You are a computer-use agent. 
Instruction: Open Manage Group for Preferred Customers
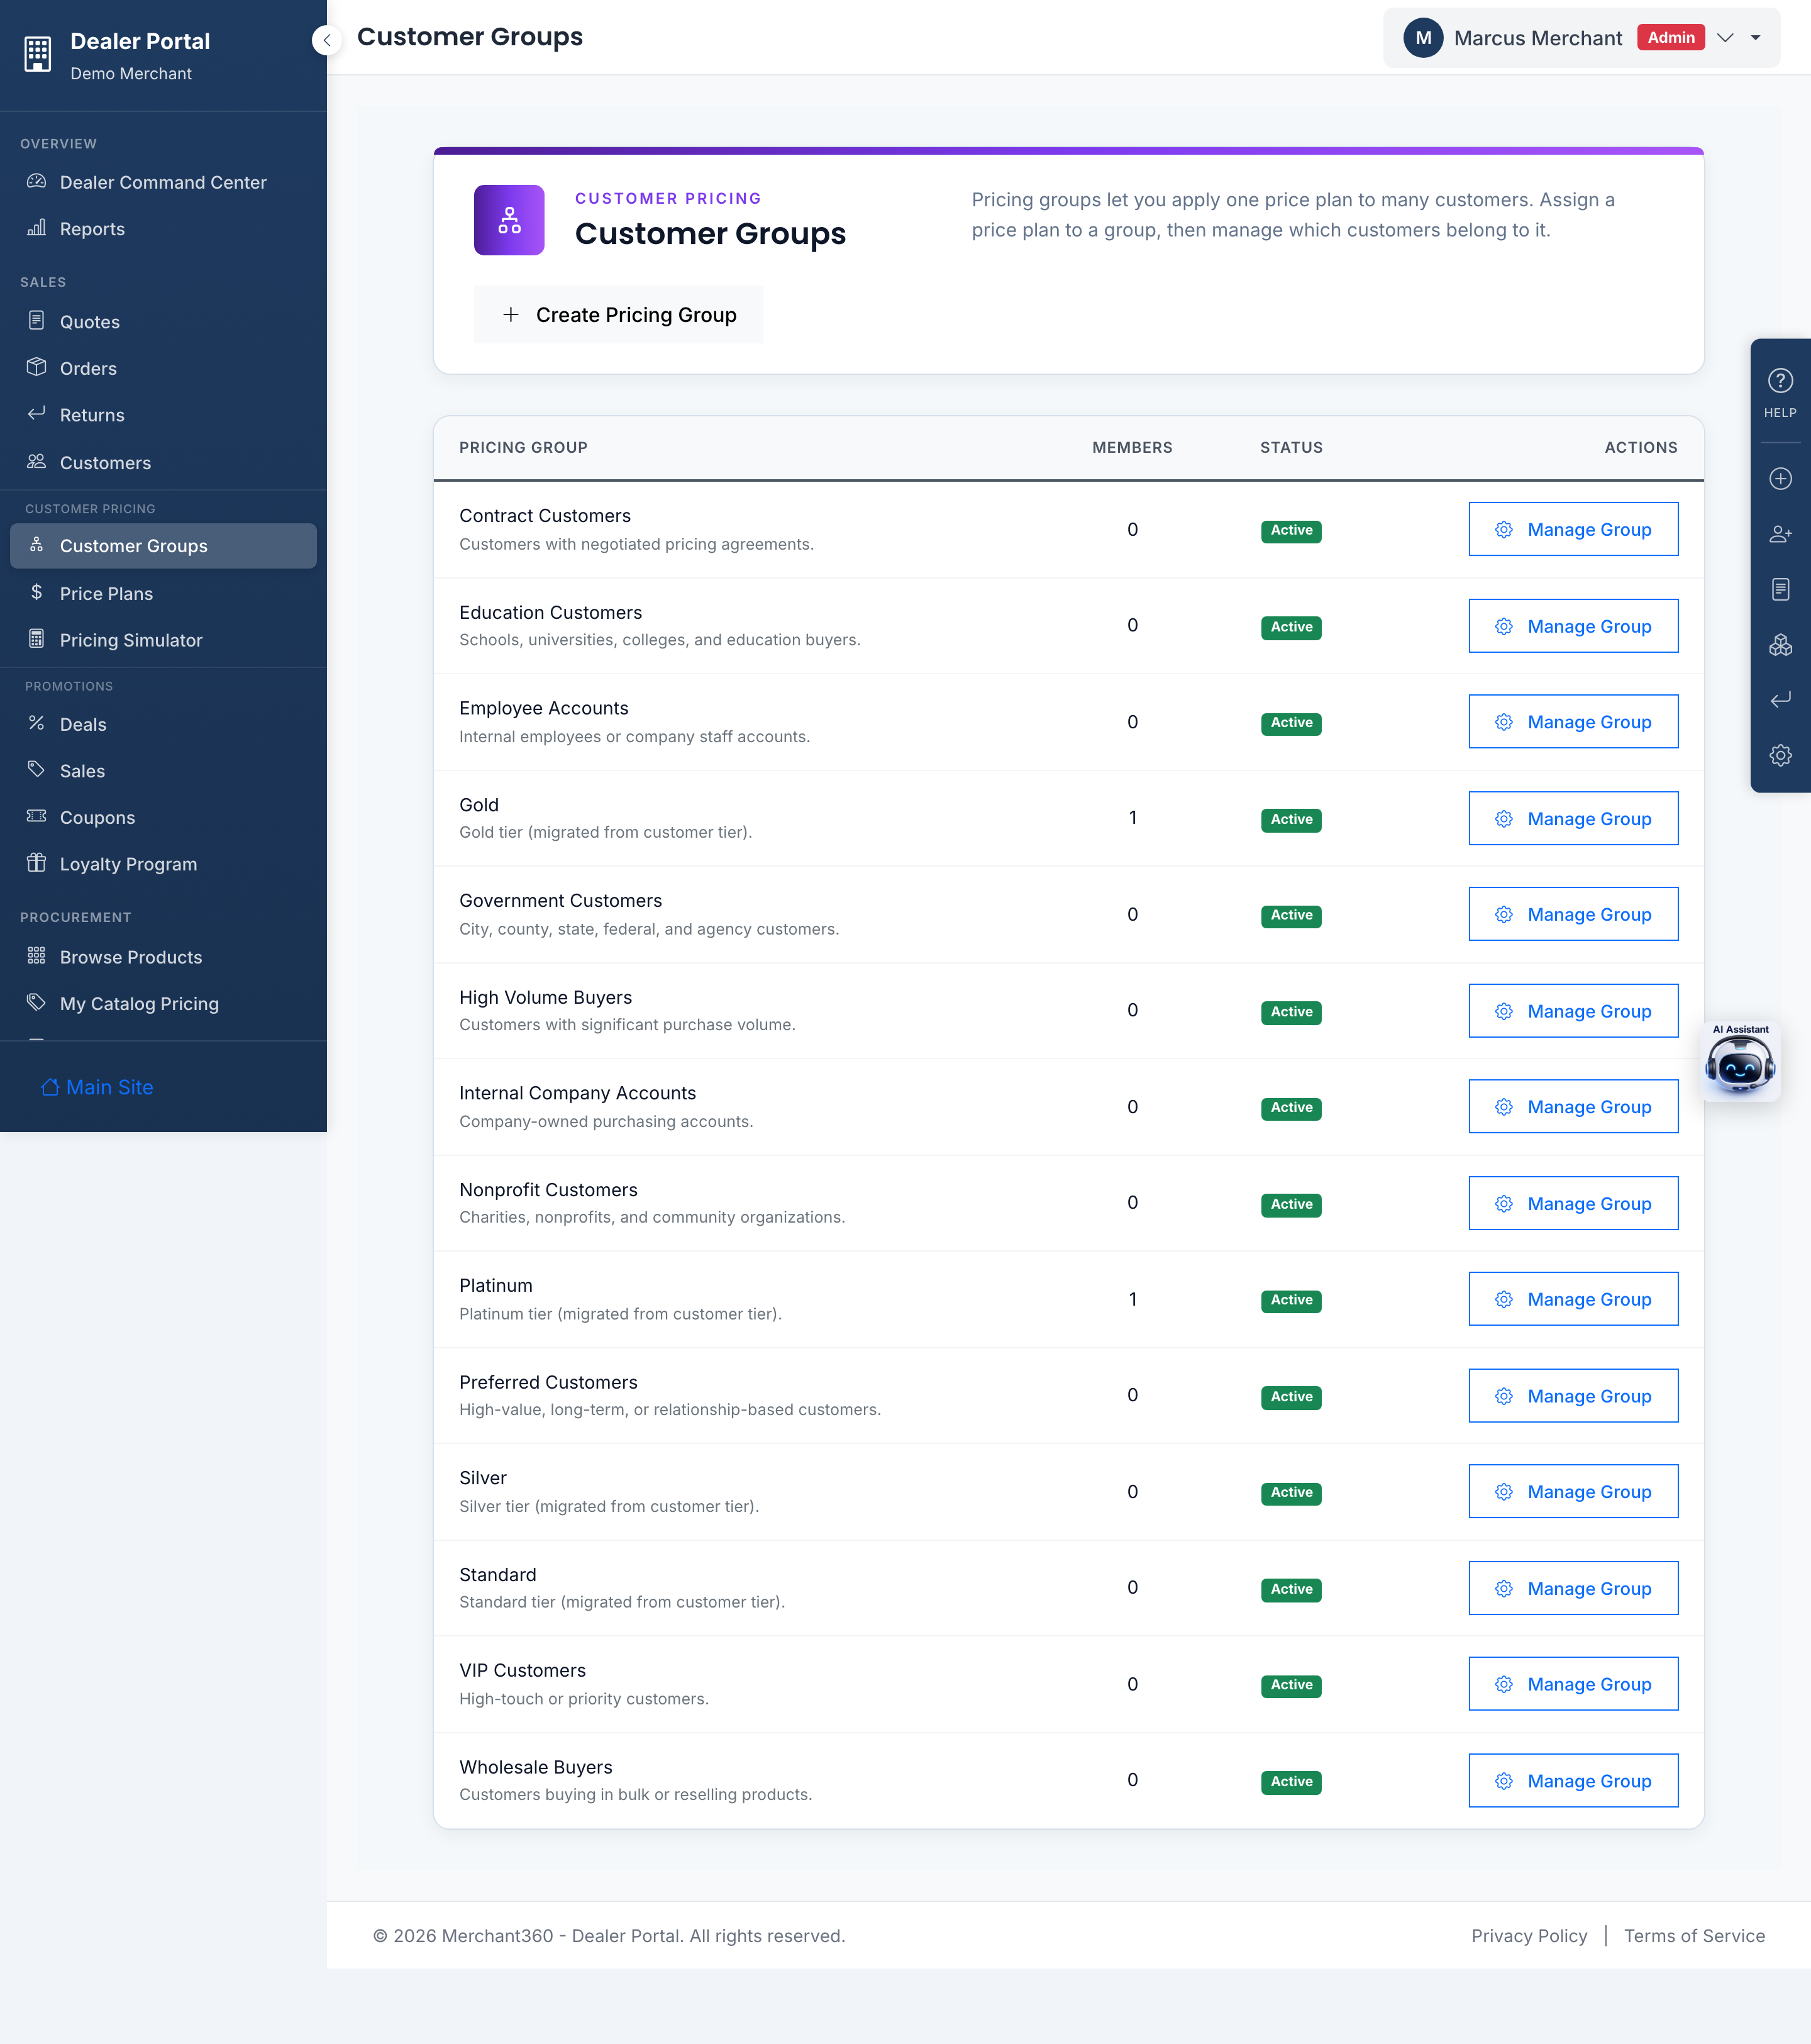[1573, 1396]
